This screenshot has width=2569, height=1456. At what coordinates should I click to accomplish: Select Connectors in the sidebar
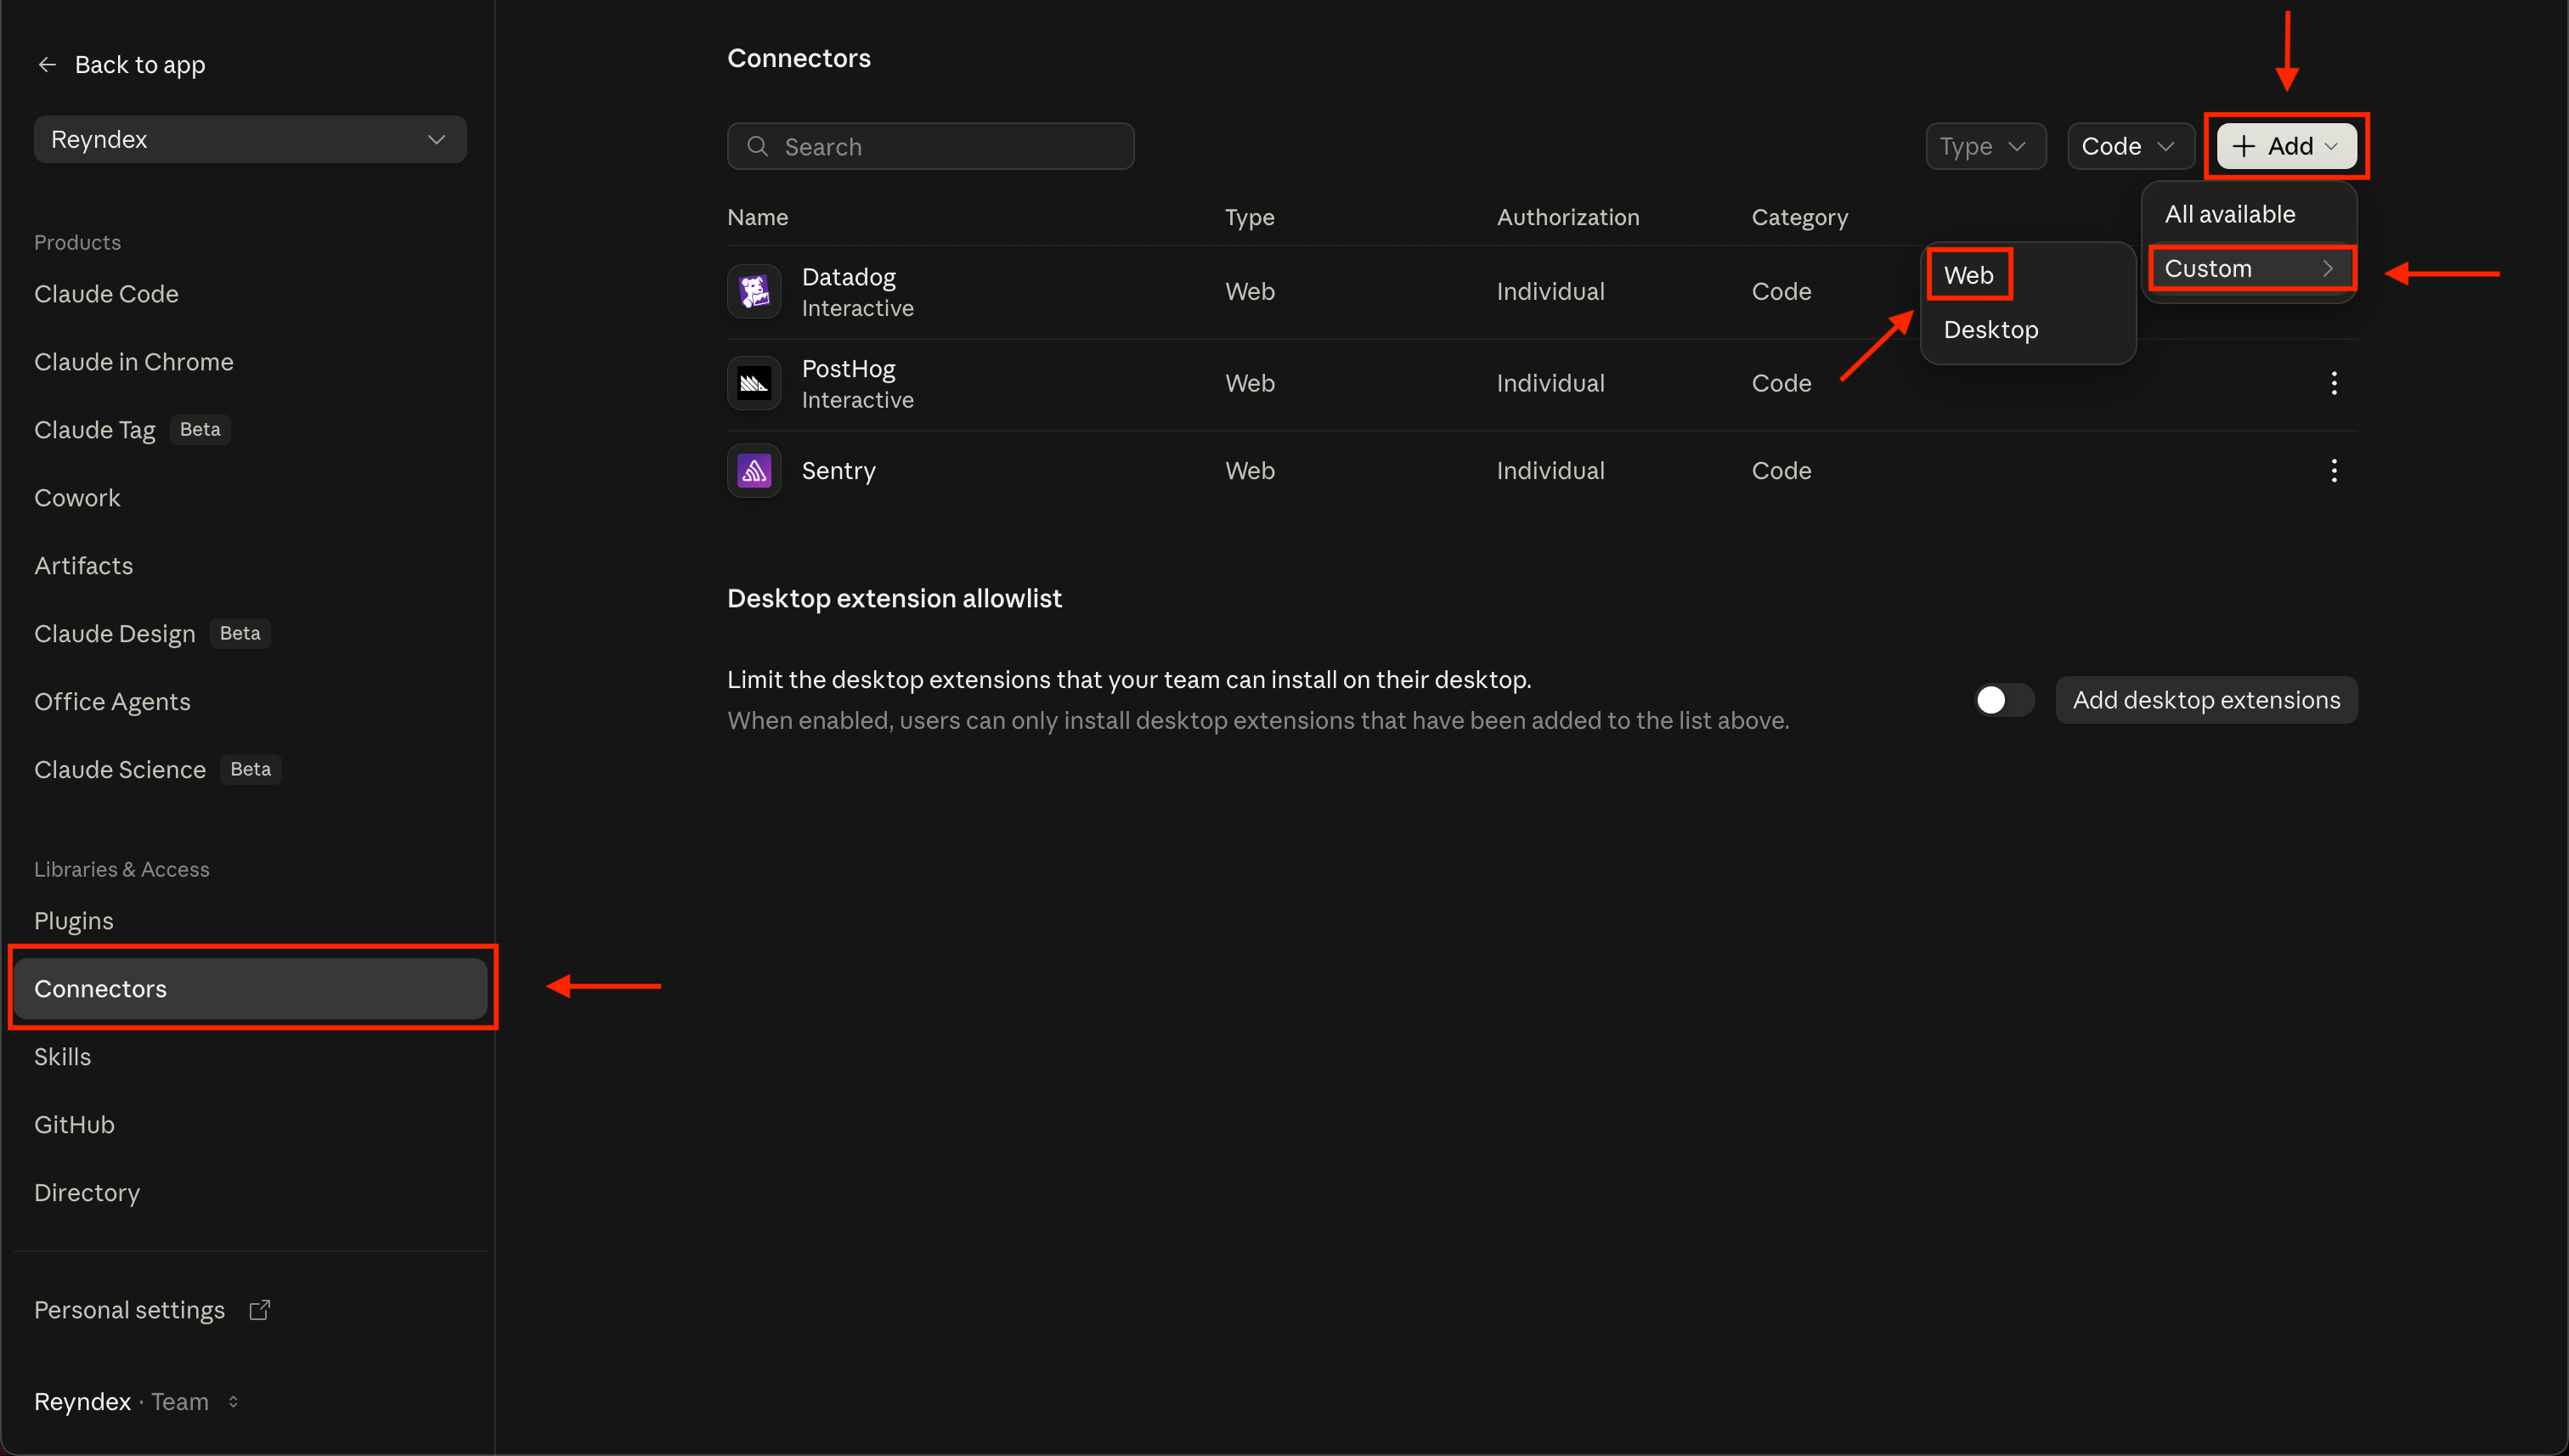pos(250,989)
